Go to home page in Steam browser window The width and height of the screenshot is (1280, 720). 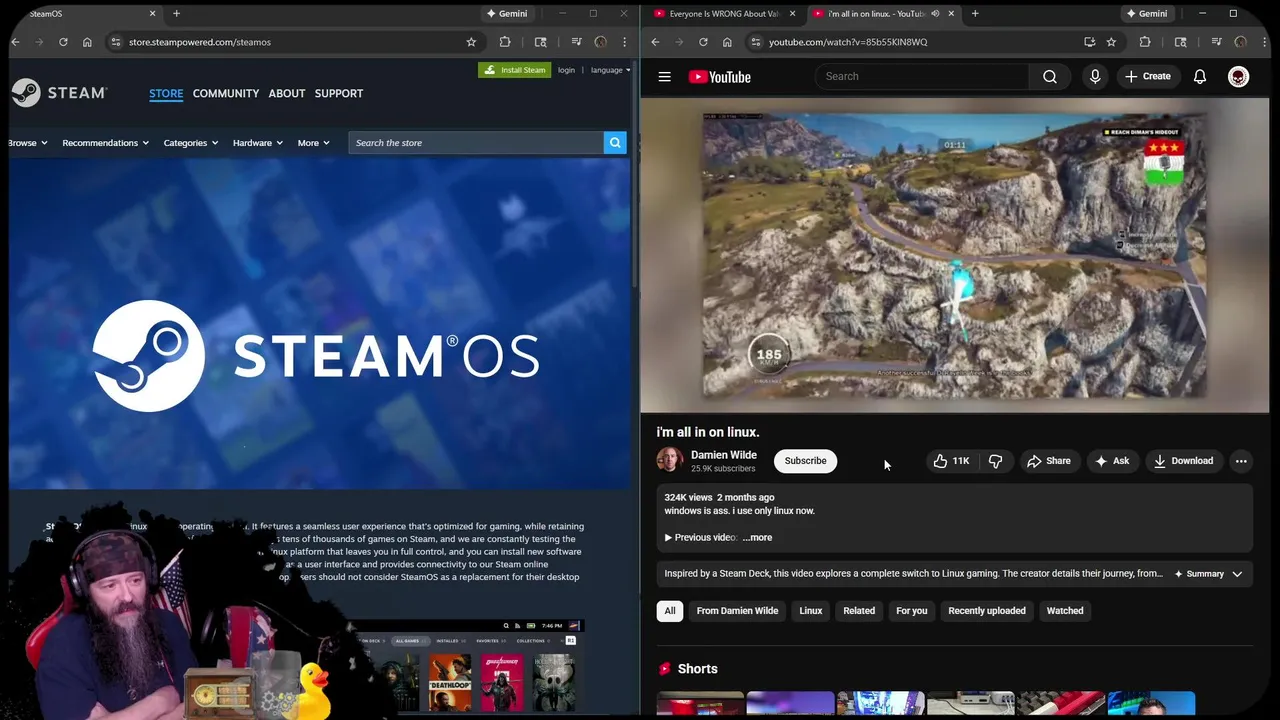tap(87, 42)
